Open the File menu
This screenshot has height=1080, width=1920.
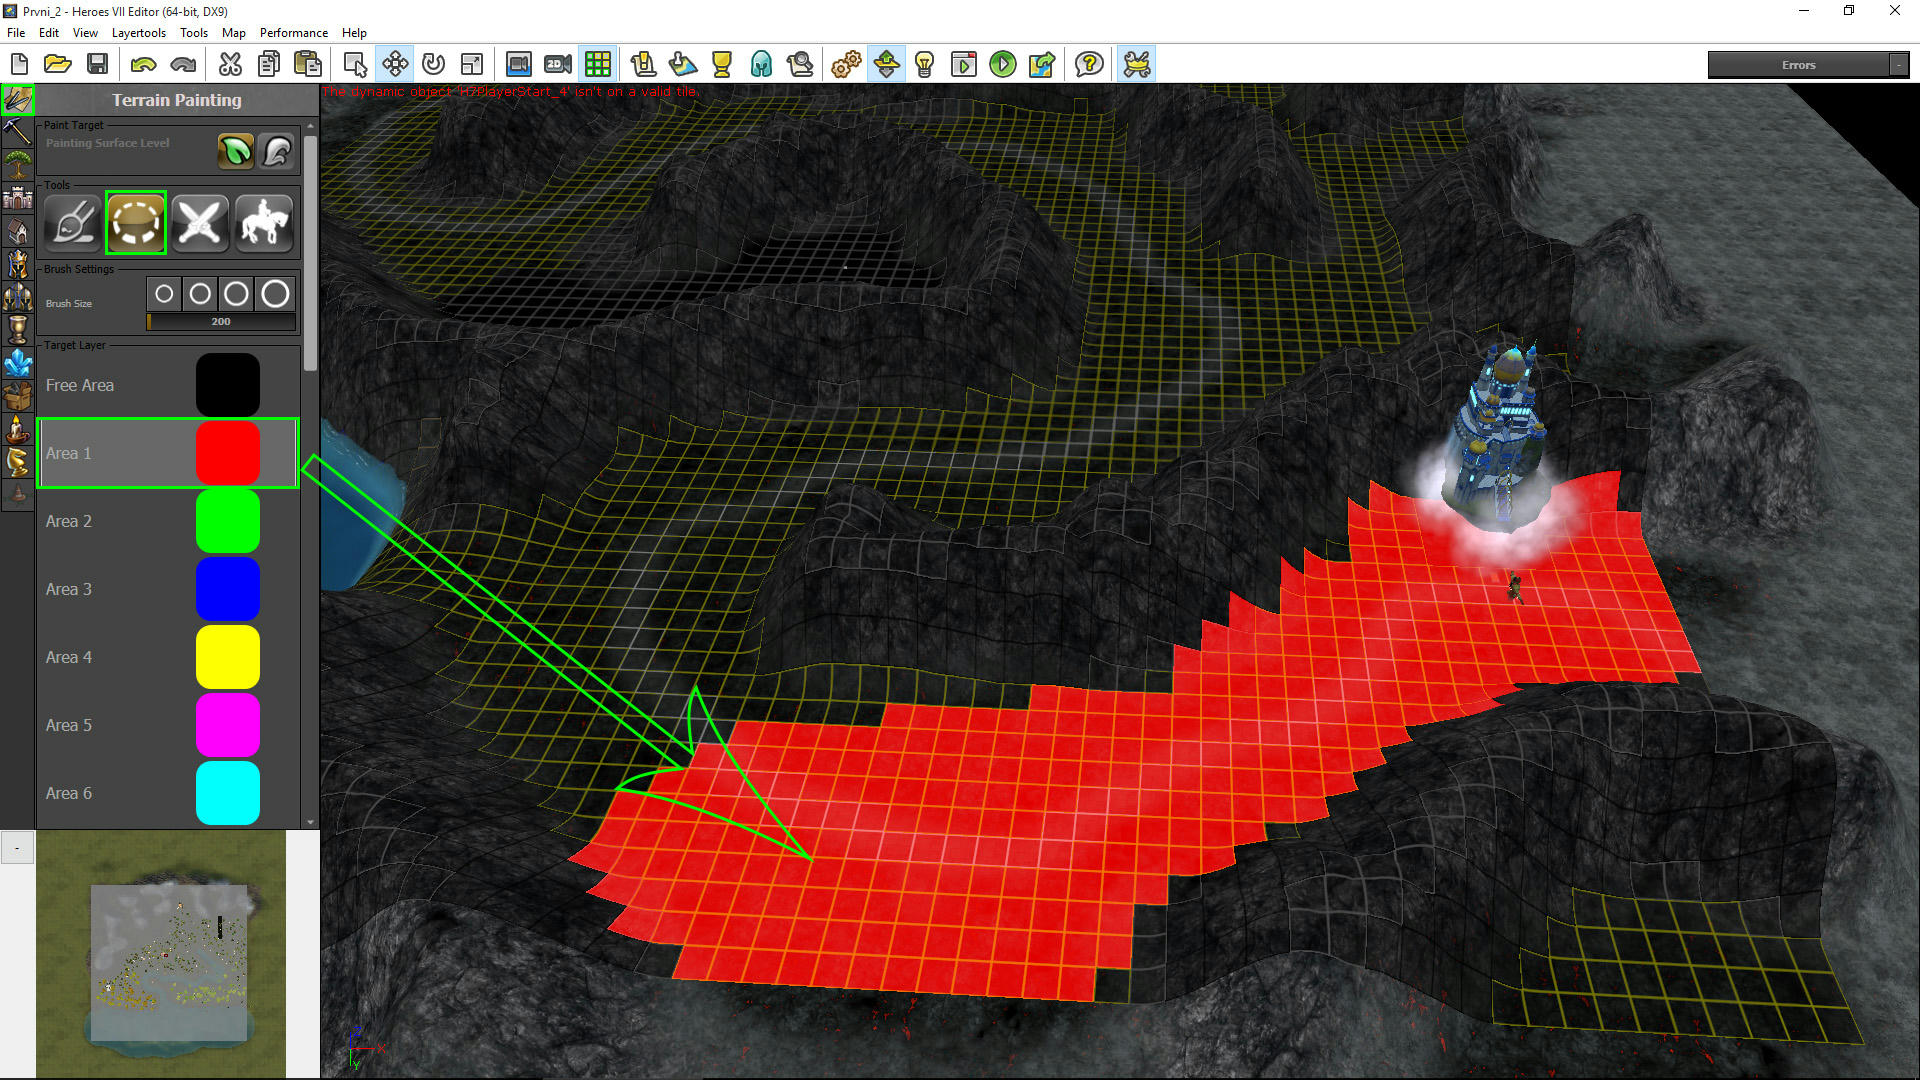(x=16, y=32)
